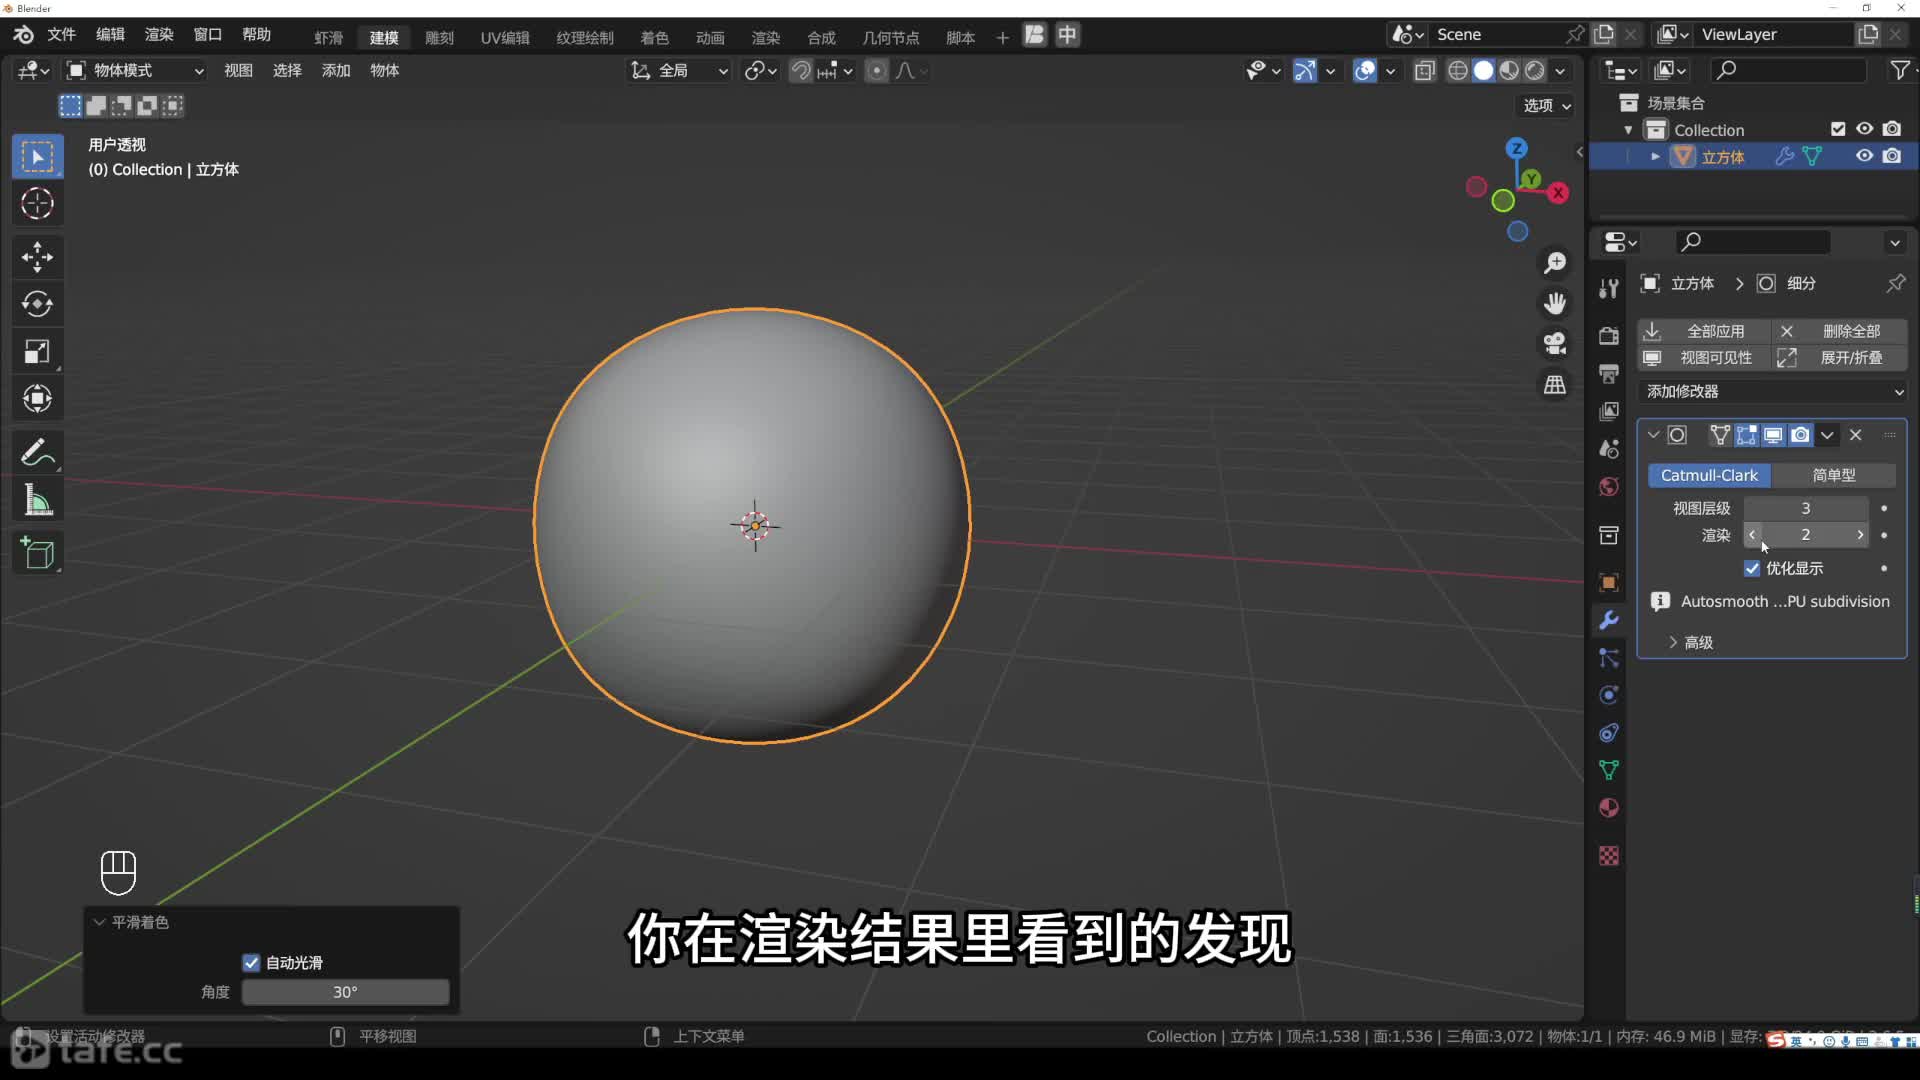This screenshot has height=1080, width=1920.
Task: Toggle 自动光滑 checkbox
Action: [251, 963]
